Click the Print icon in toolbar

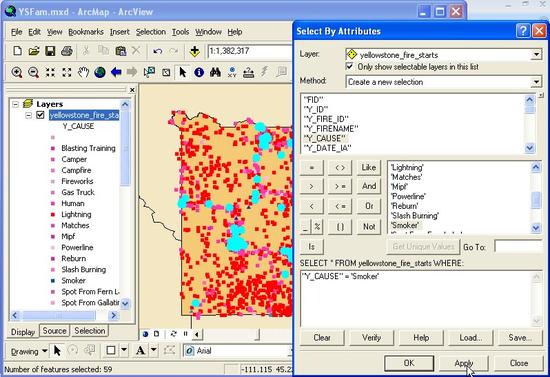(x=67, y=51)
